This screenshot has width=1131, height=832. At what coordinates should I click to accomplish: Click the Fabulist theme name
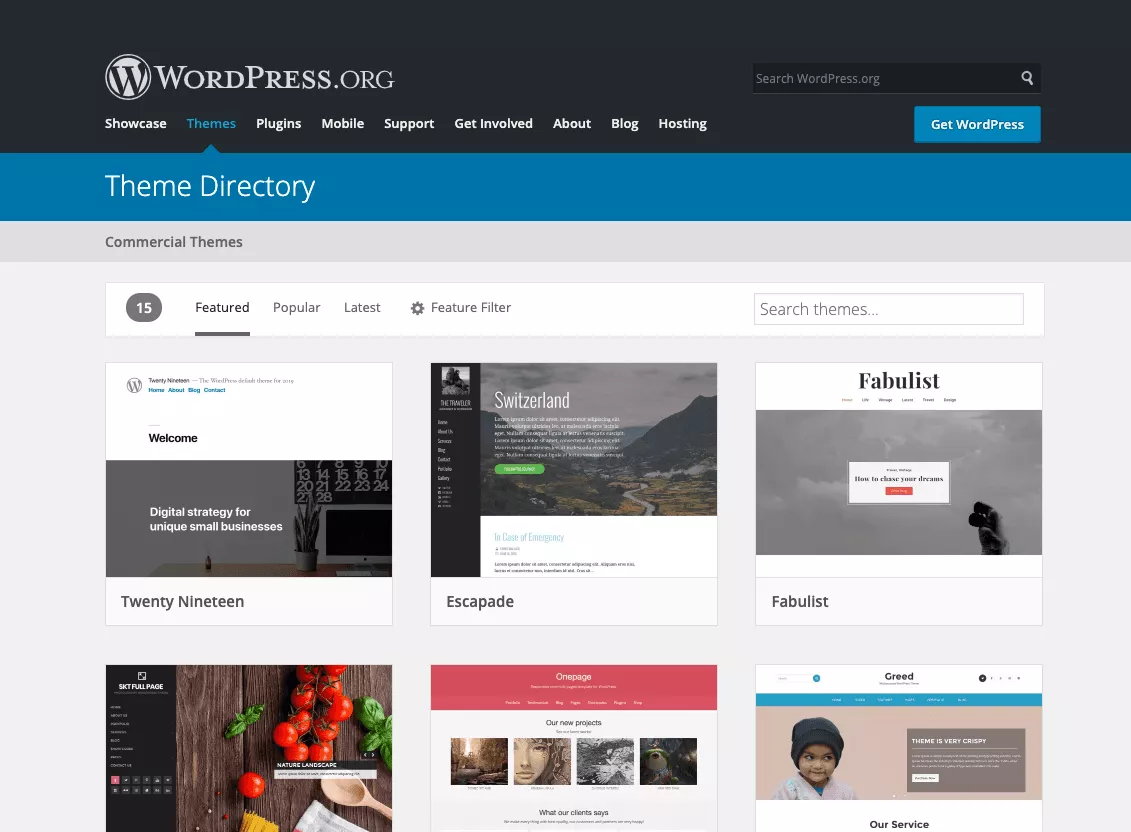pos(800,601)
